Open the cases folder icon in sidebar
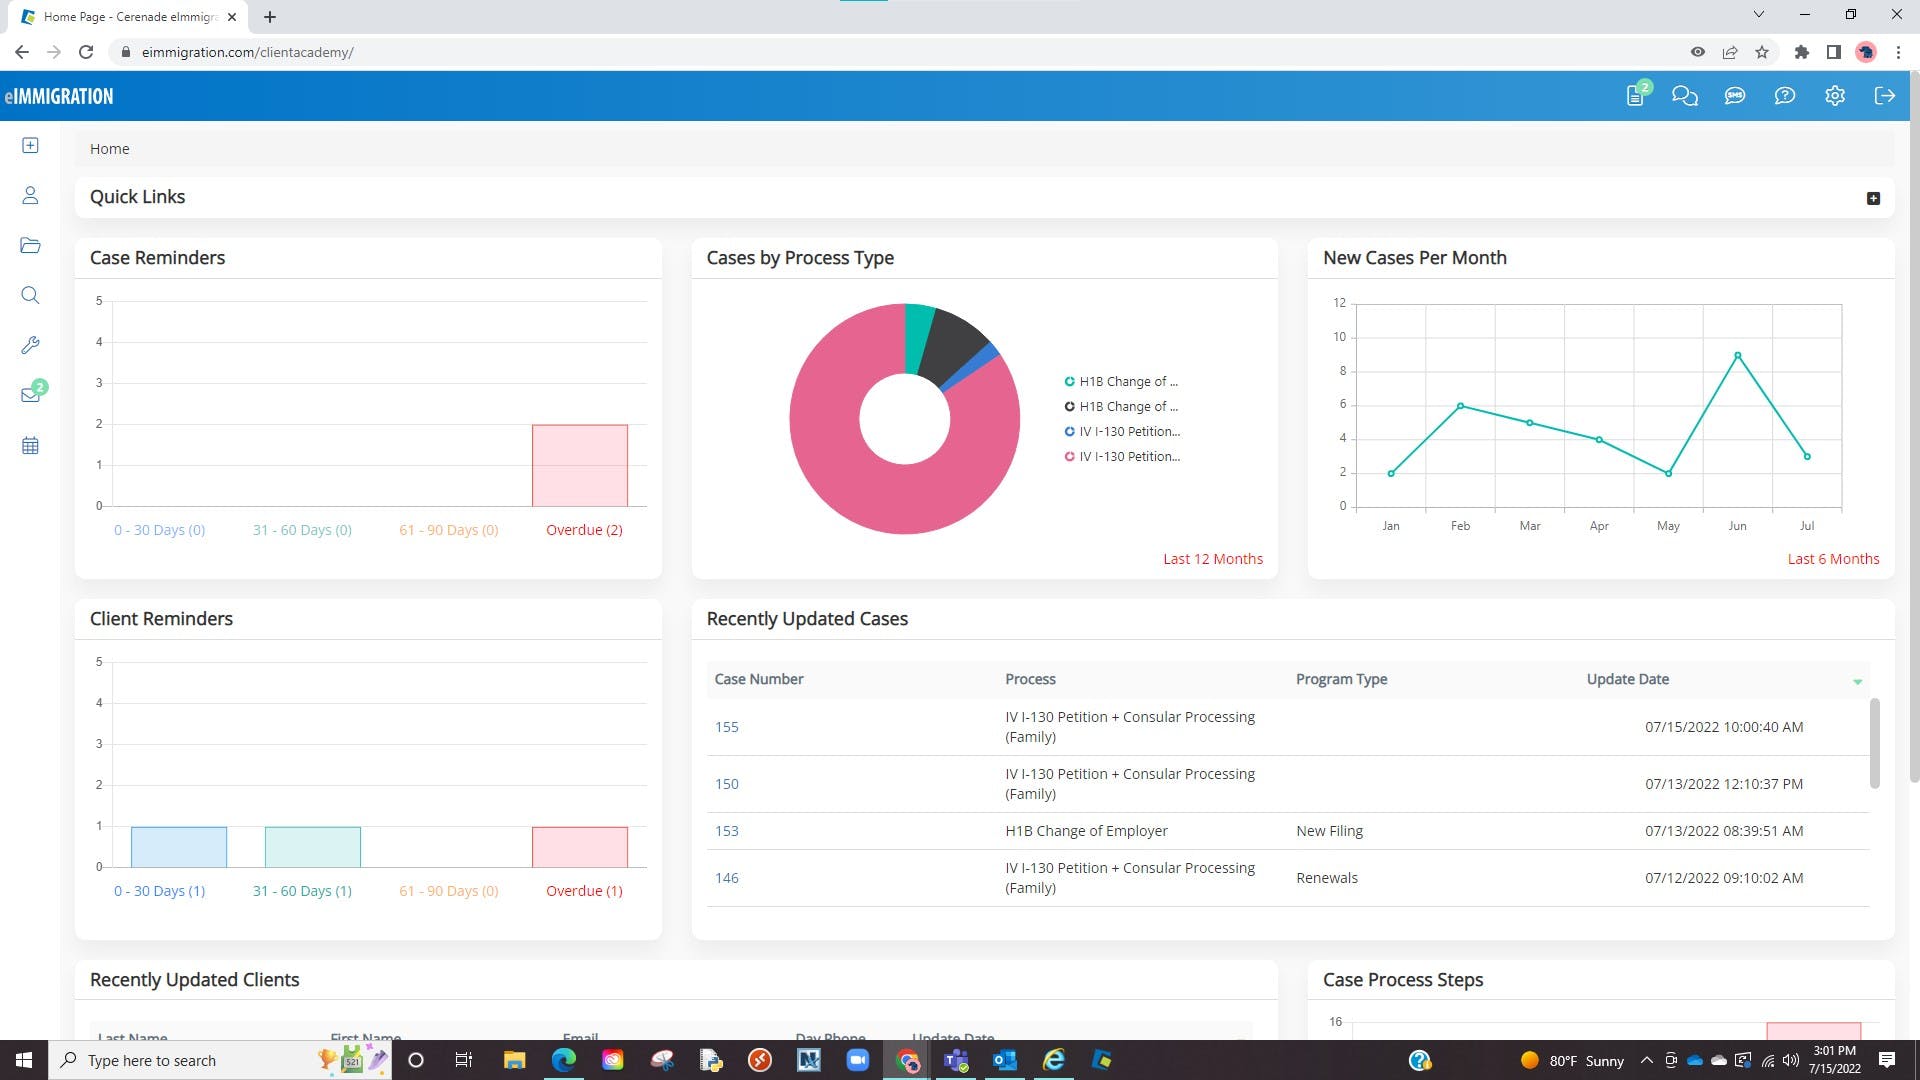 click(30, 246)
